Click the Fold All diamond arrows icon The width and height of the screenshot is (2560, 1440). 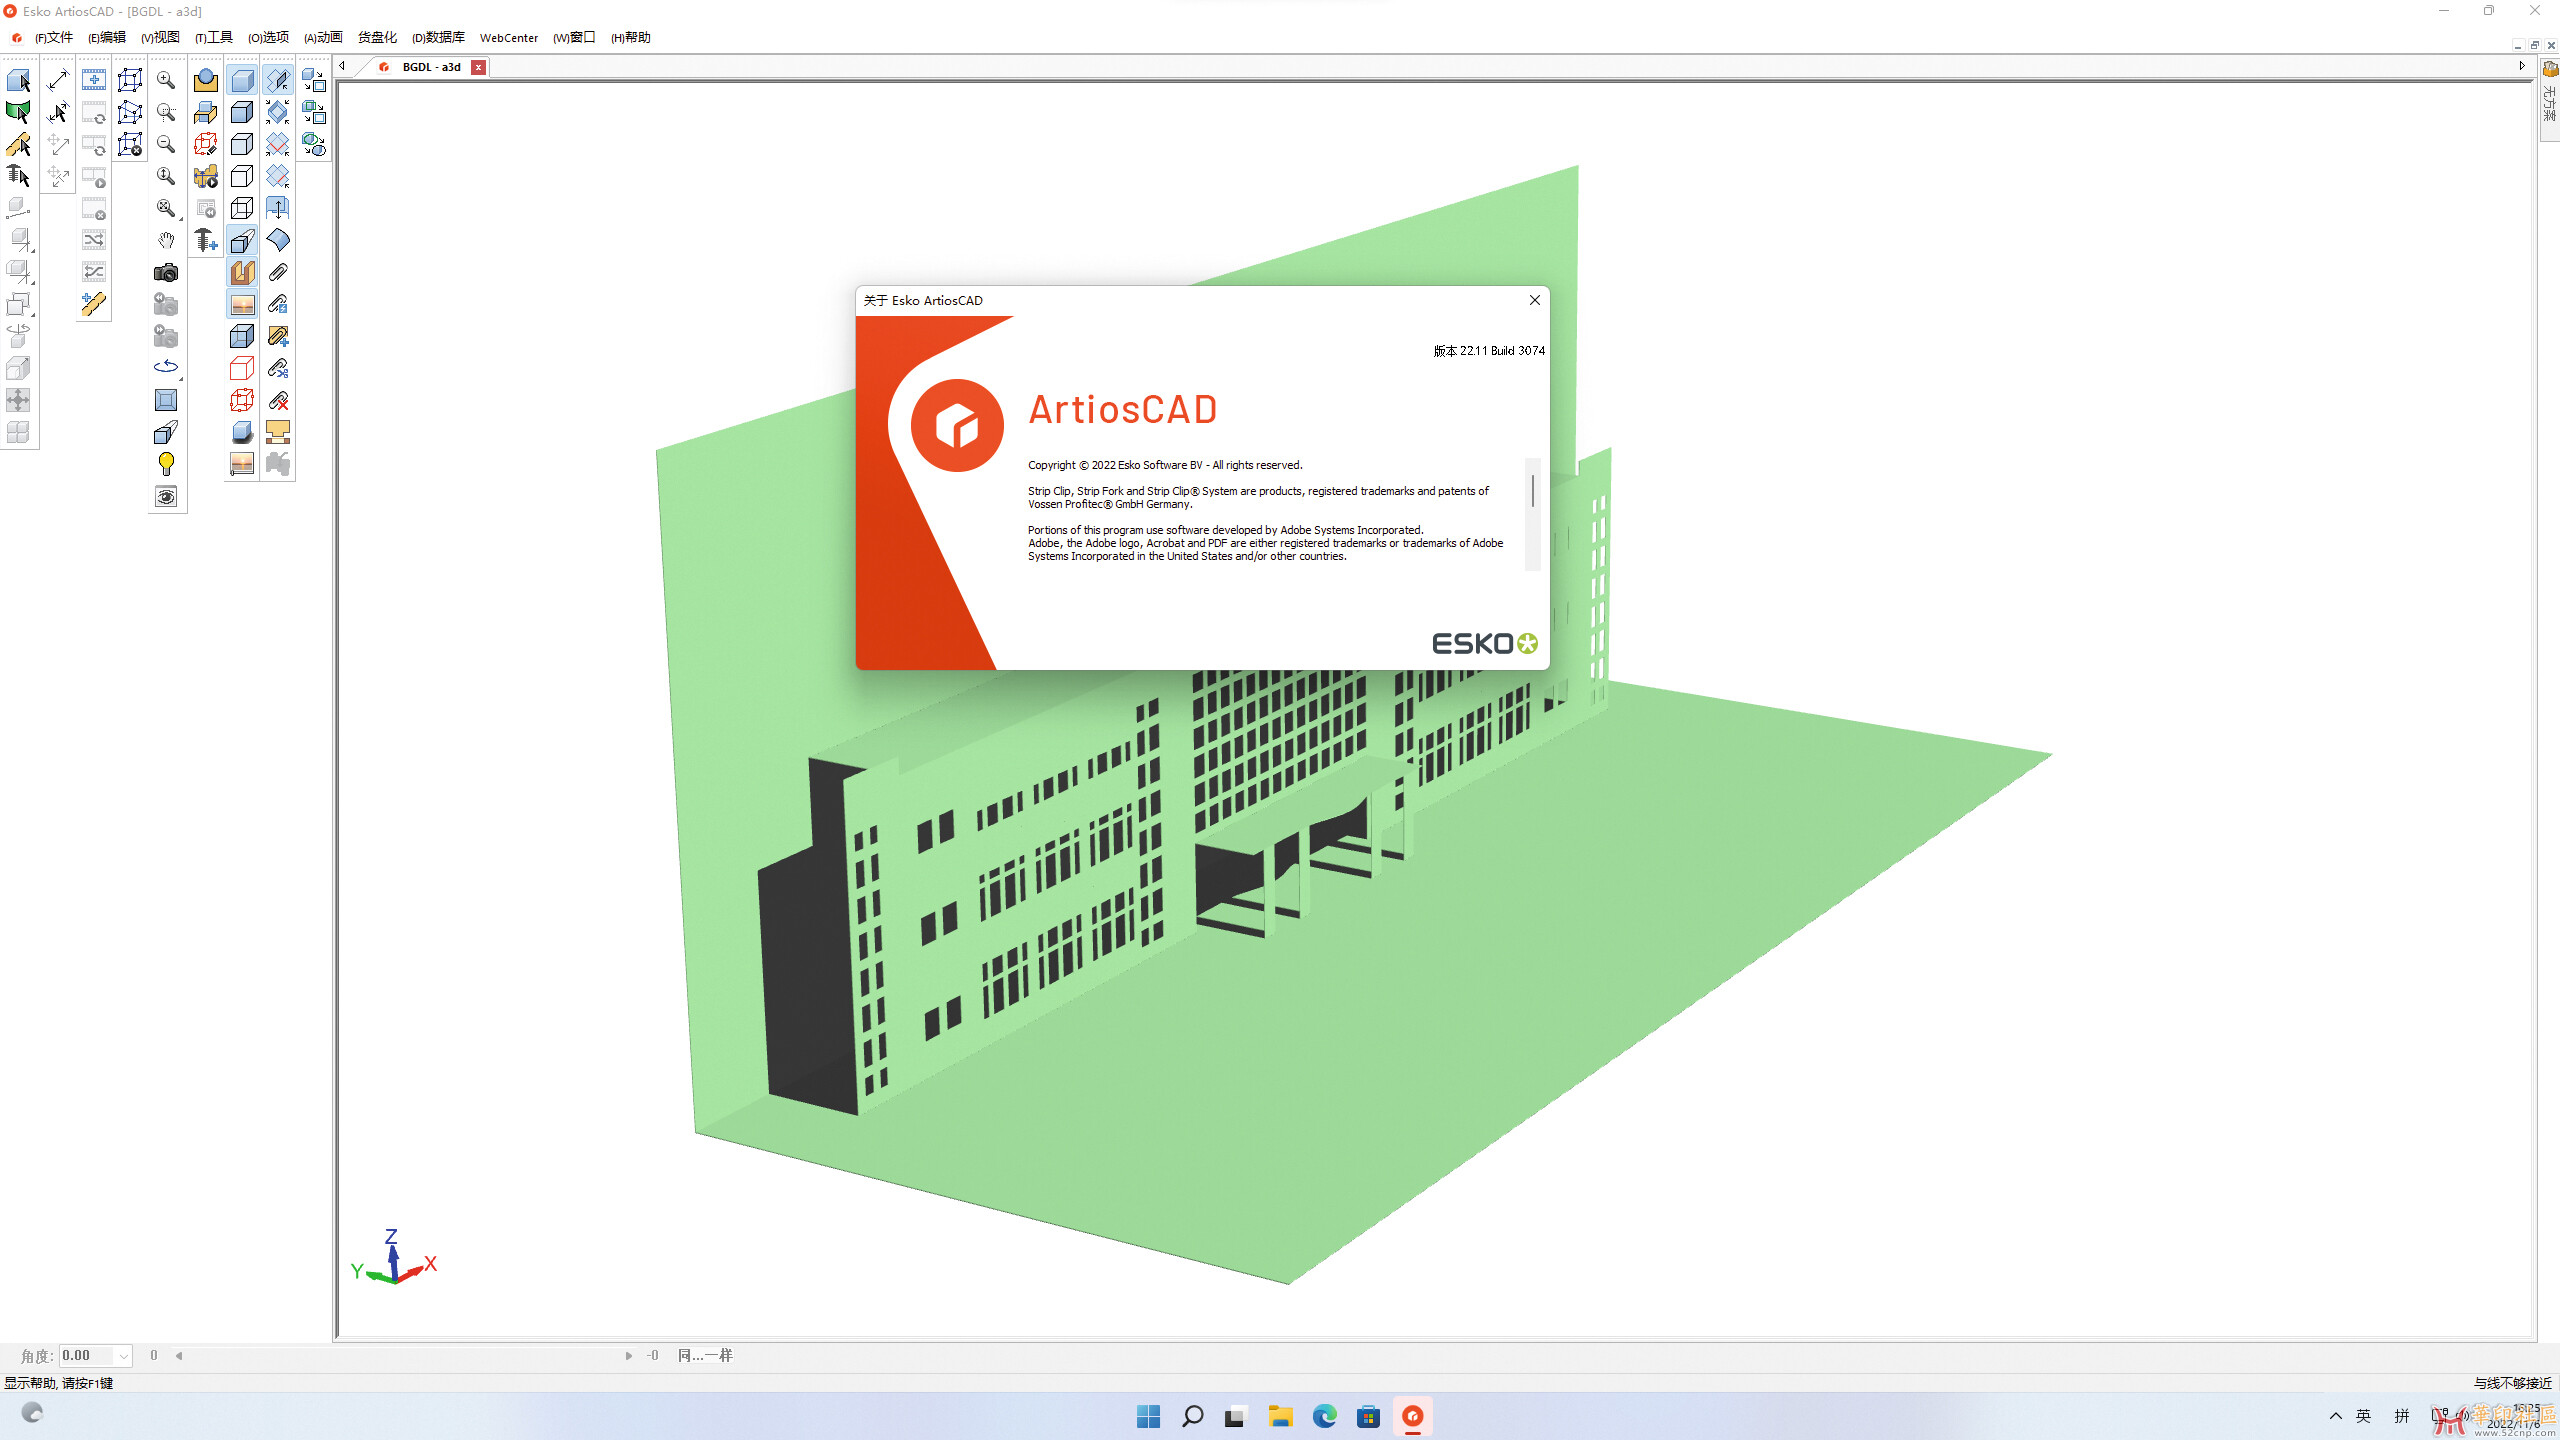point(278,112)
